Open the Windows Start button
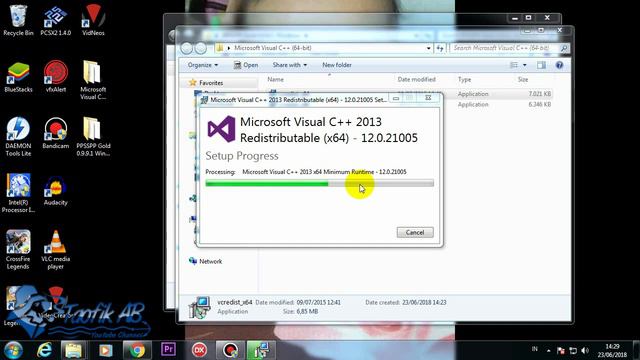 click(x=13, y=350)
